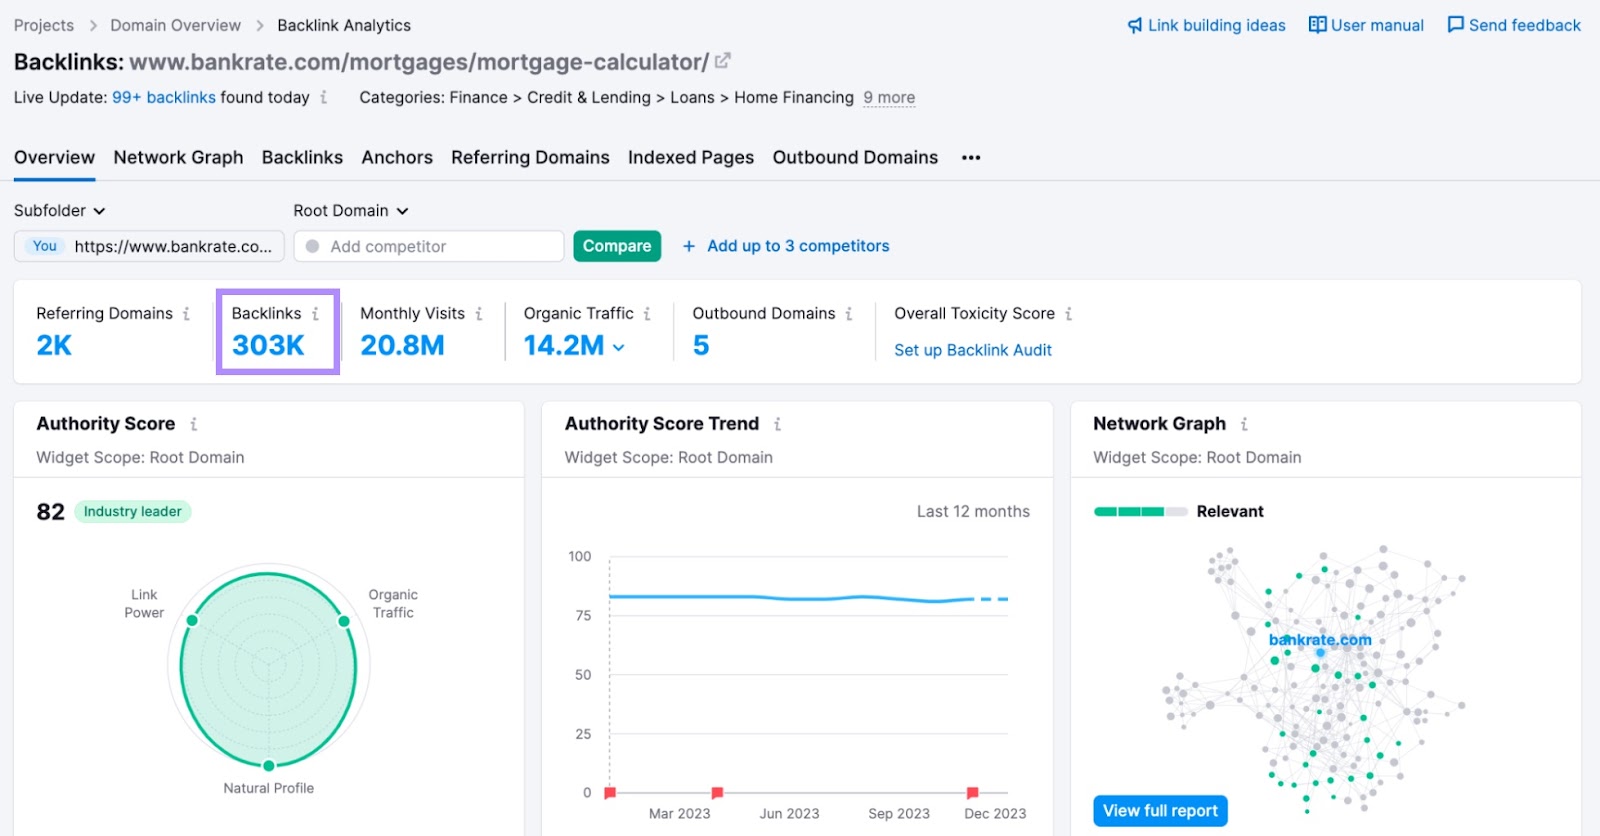
Task: Click info icon next to Network Graph heading
Action: (x=1244, y=424)
